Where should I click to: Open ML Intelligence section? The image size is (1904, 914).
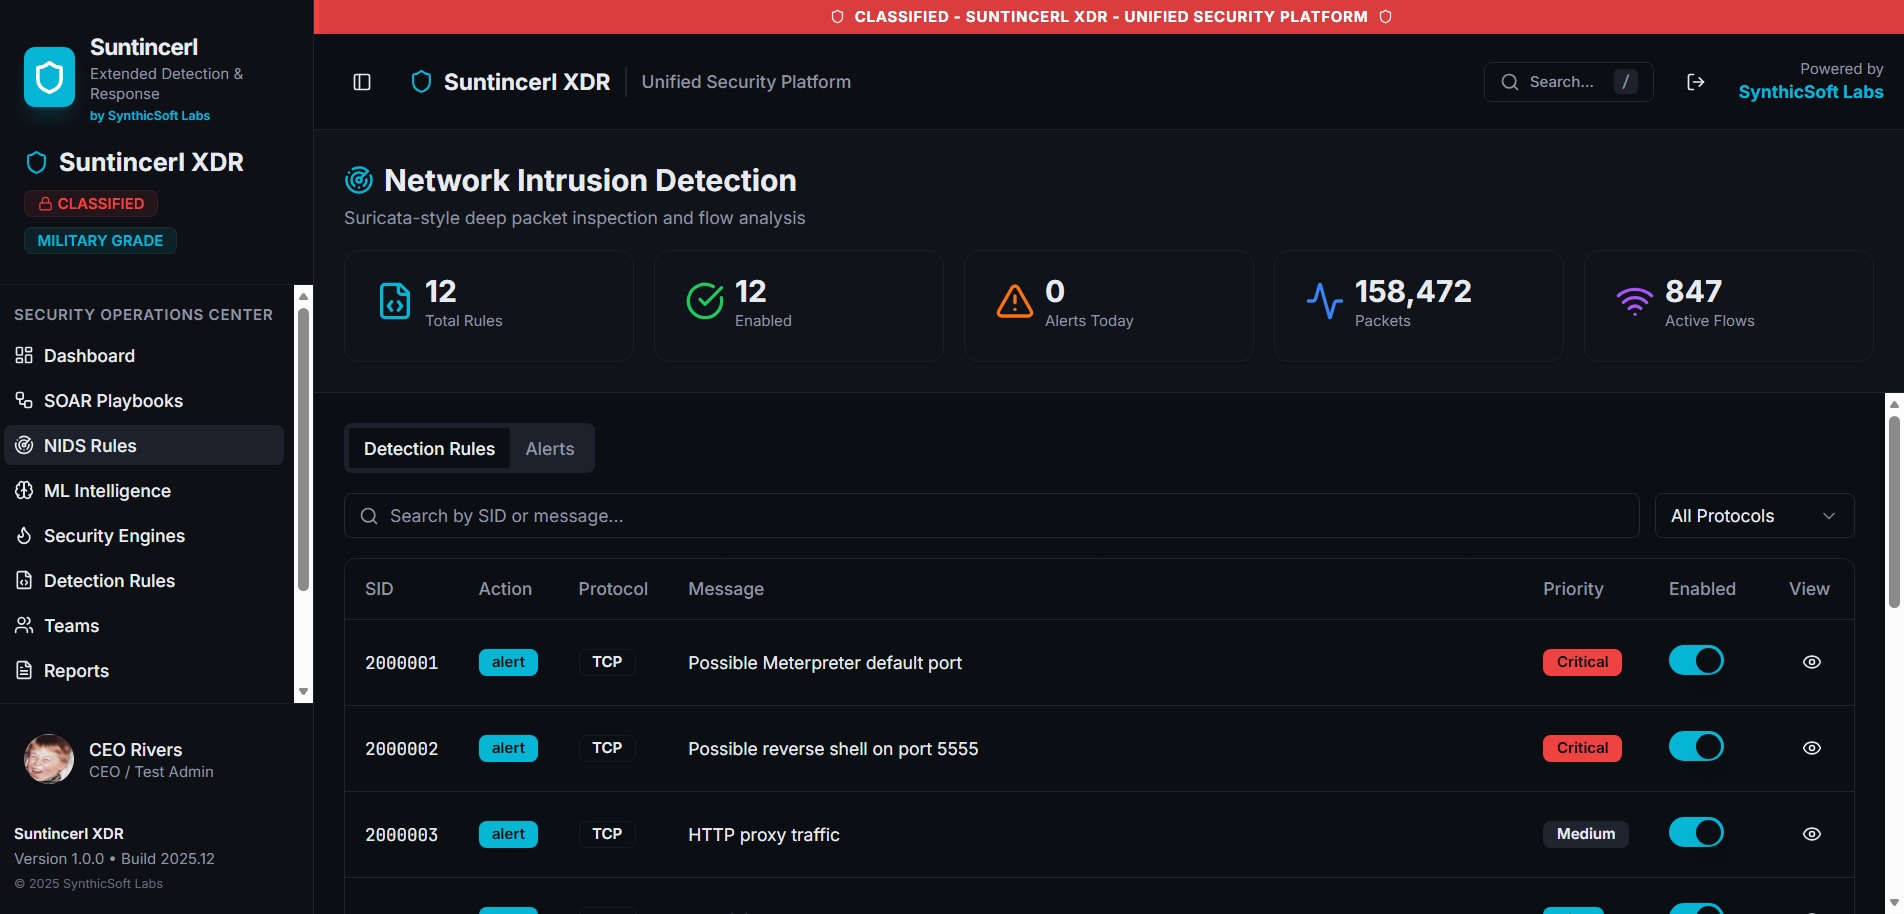tap(106, 490)
